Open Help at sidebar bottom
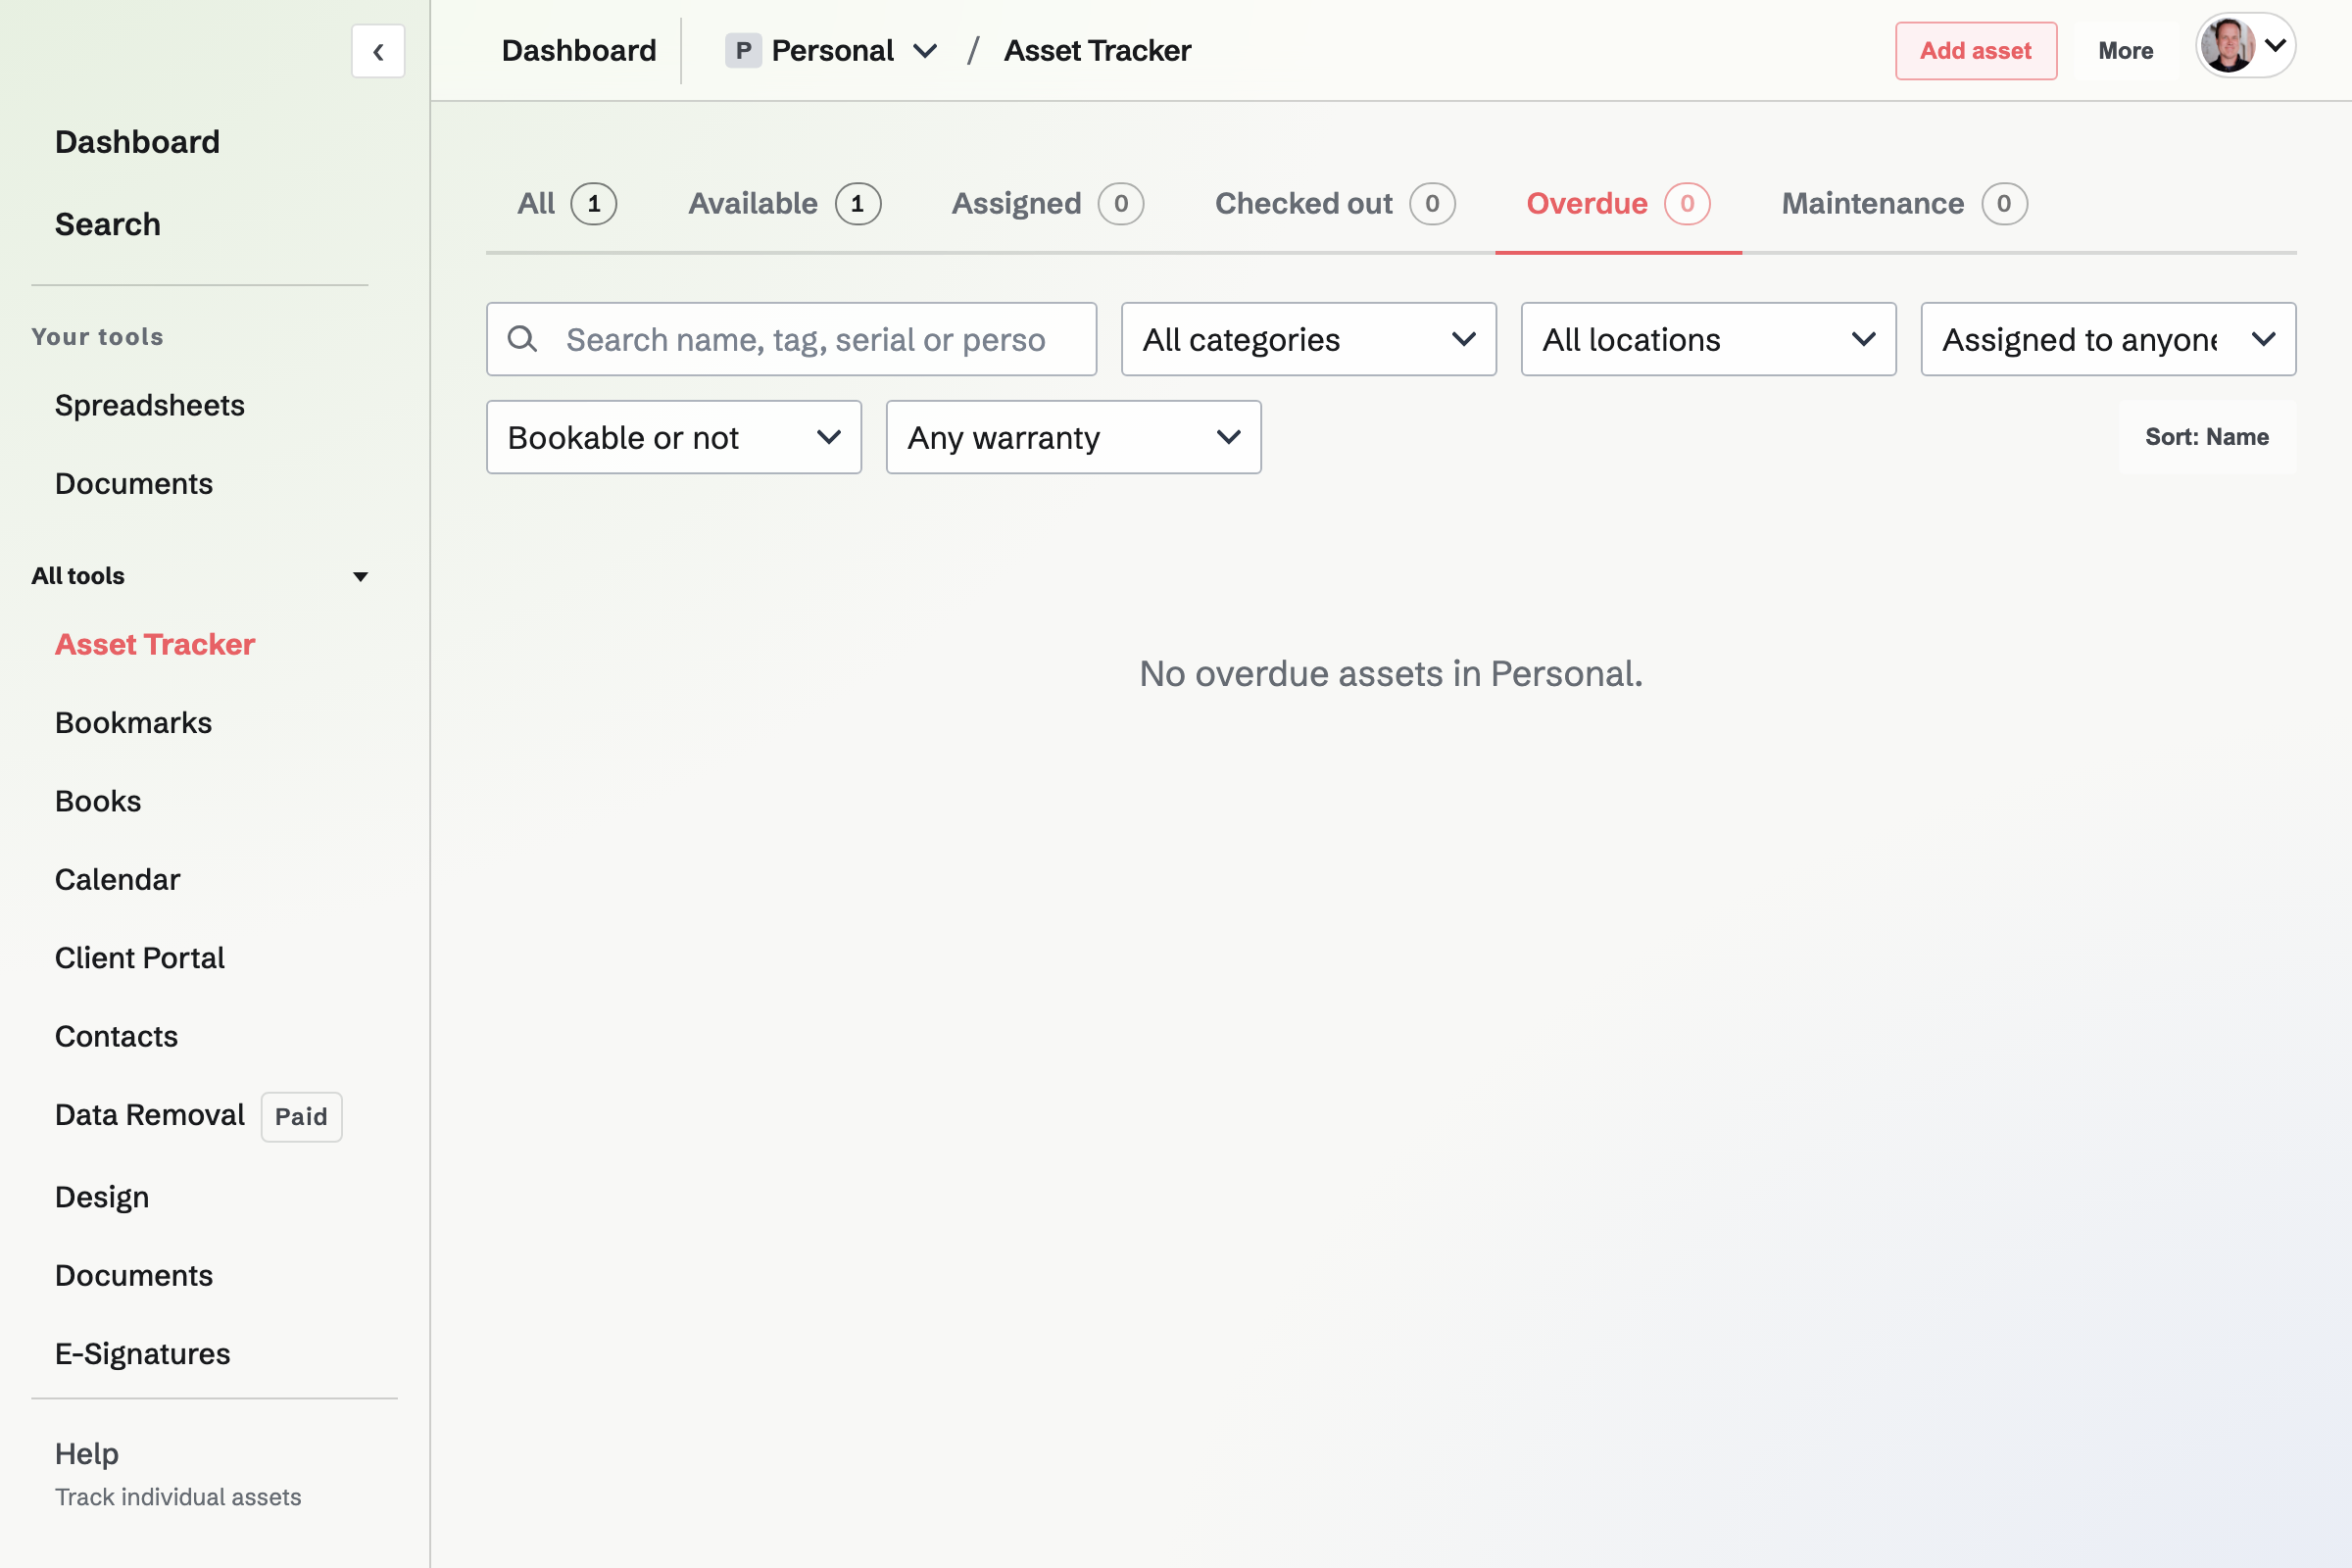The height and width of the screenshot is (1568, 2352). click(87, 1453)
